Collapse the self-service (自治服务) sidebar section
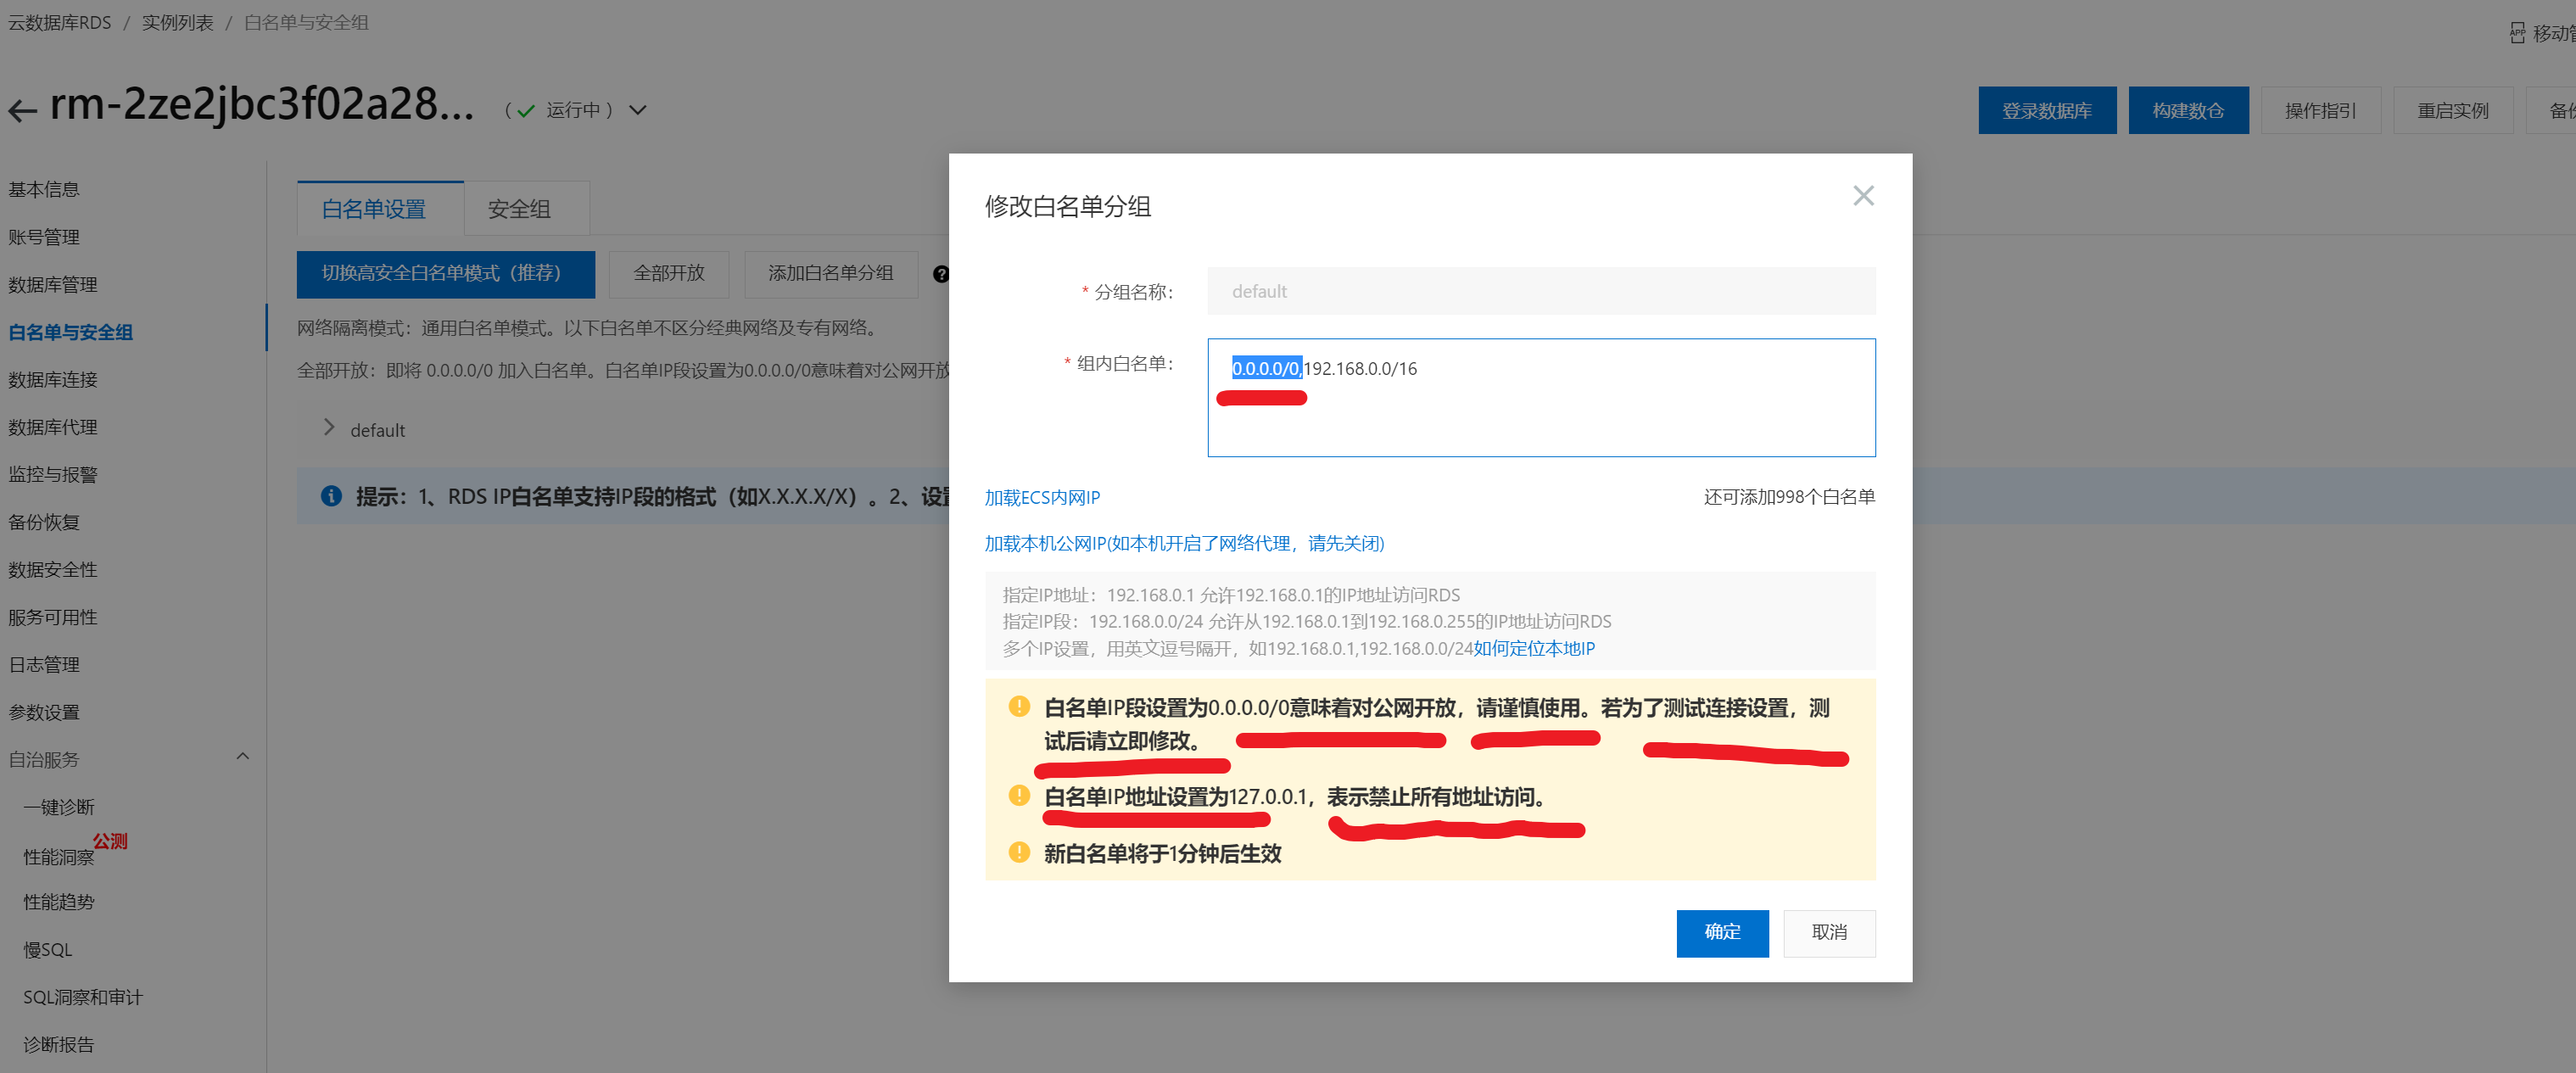This screenshot has width=2576, height=1073. [x=242, y=757]
